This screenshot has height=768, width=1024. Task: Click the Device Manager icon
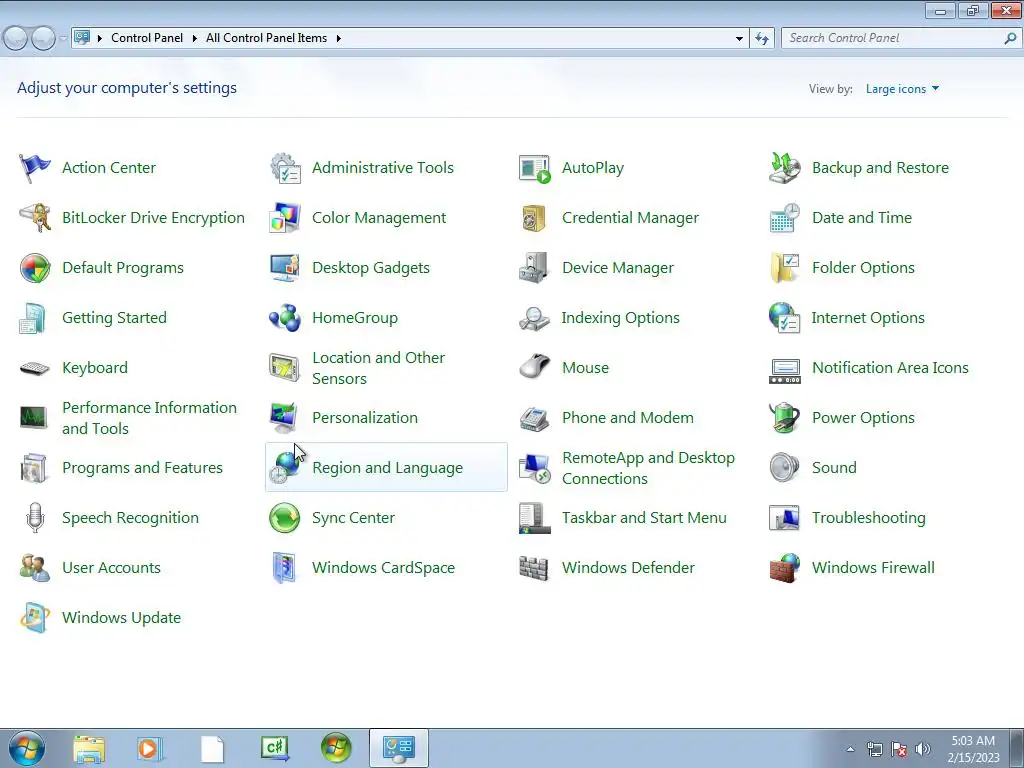tap(535, 268)
